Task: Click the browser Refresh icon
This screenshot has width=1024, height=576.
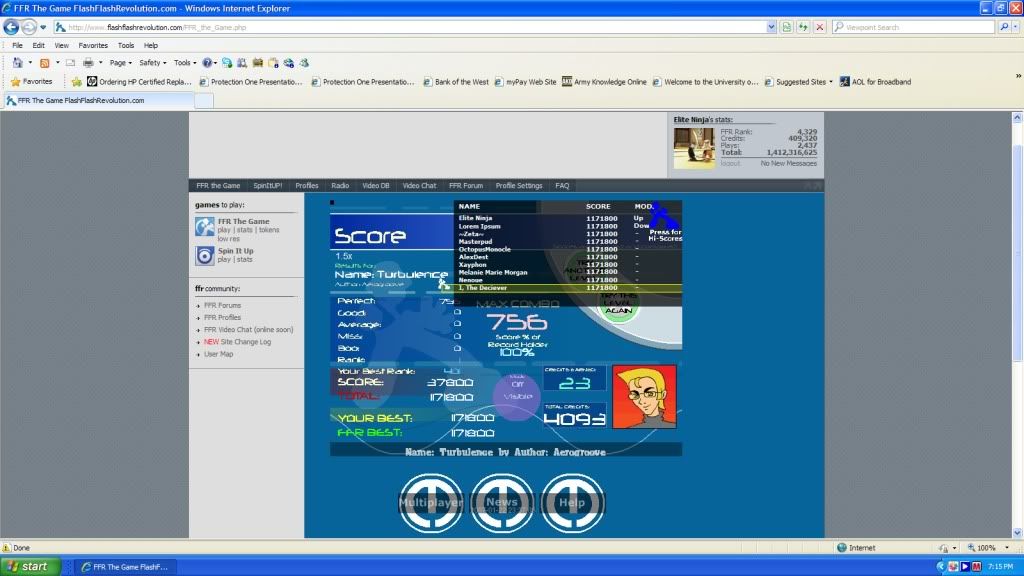Action: (803, 27)
